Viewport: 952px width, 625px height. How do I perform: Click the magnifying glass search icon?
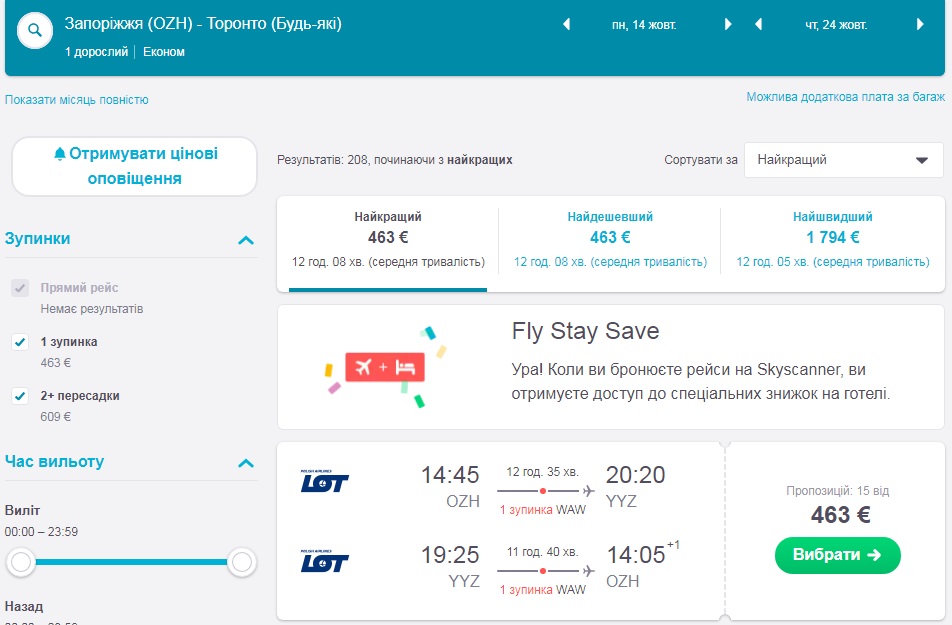(35, 31)
